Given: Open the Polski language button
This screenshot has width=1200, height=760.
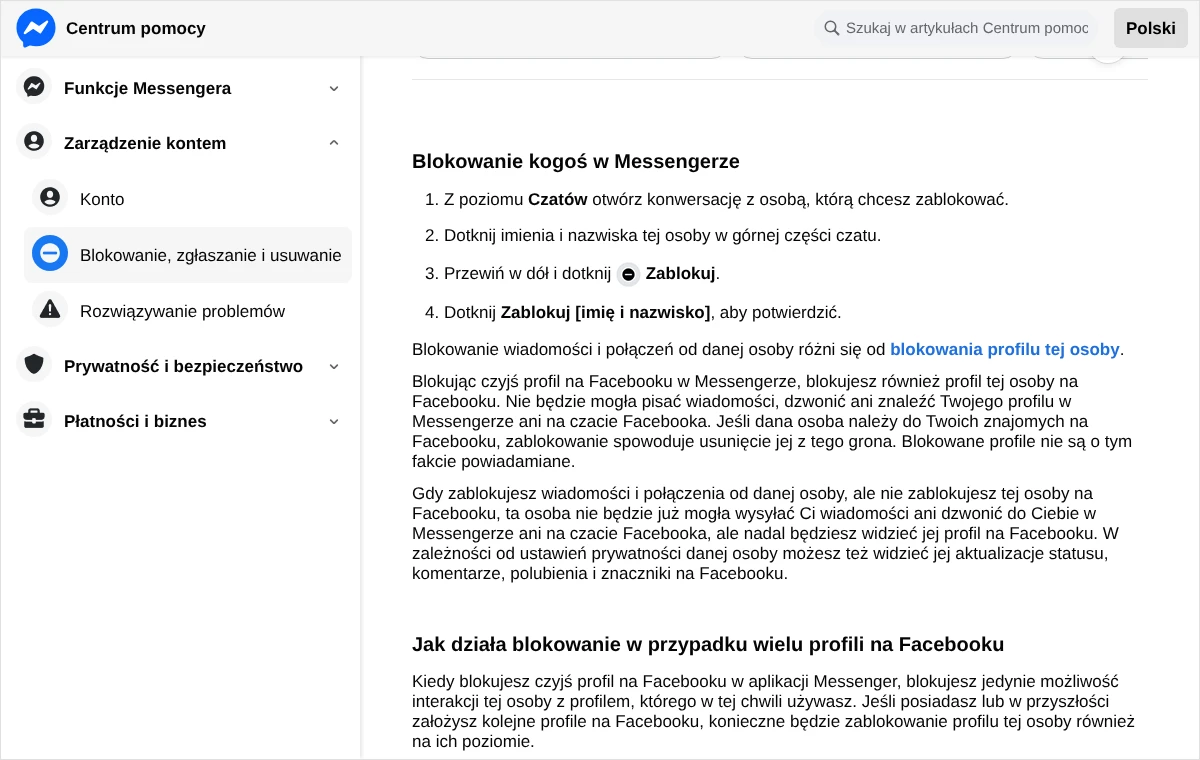Looking at the screenshot, I should (1151, 28).
